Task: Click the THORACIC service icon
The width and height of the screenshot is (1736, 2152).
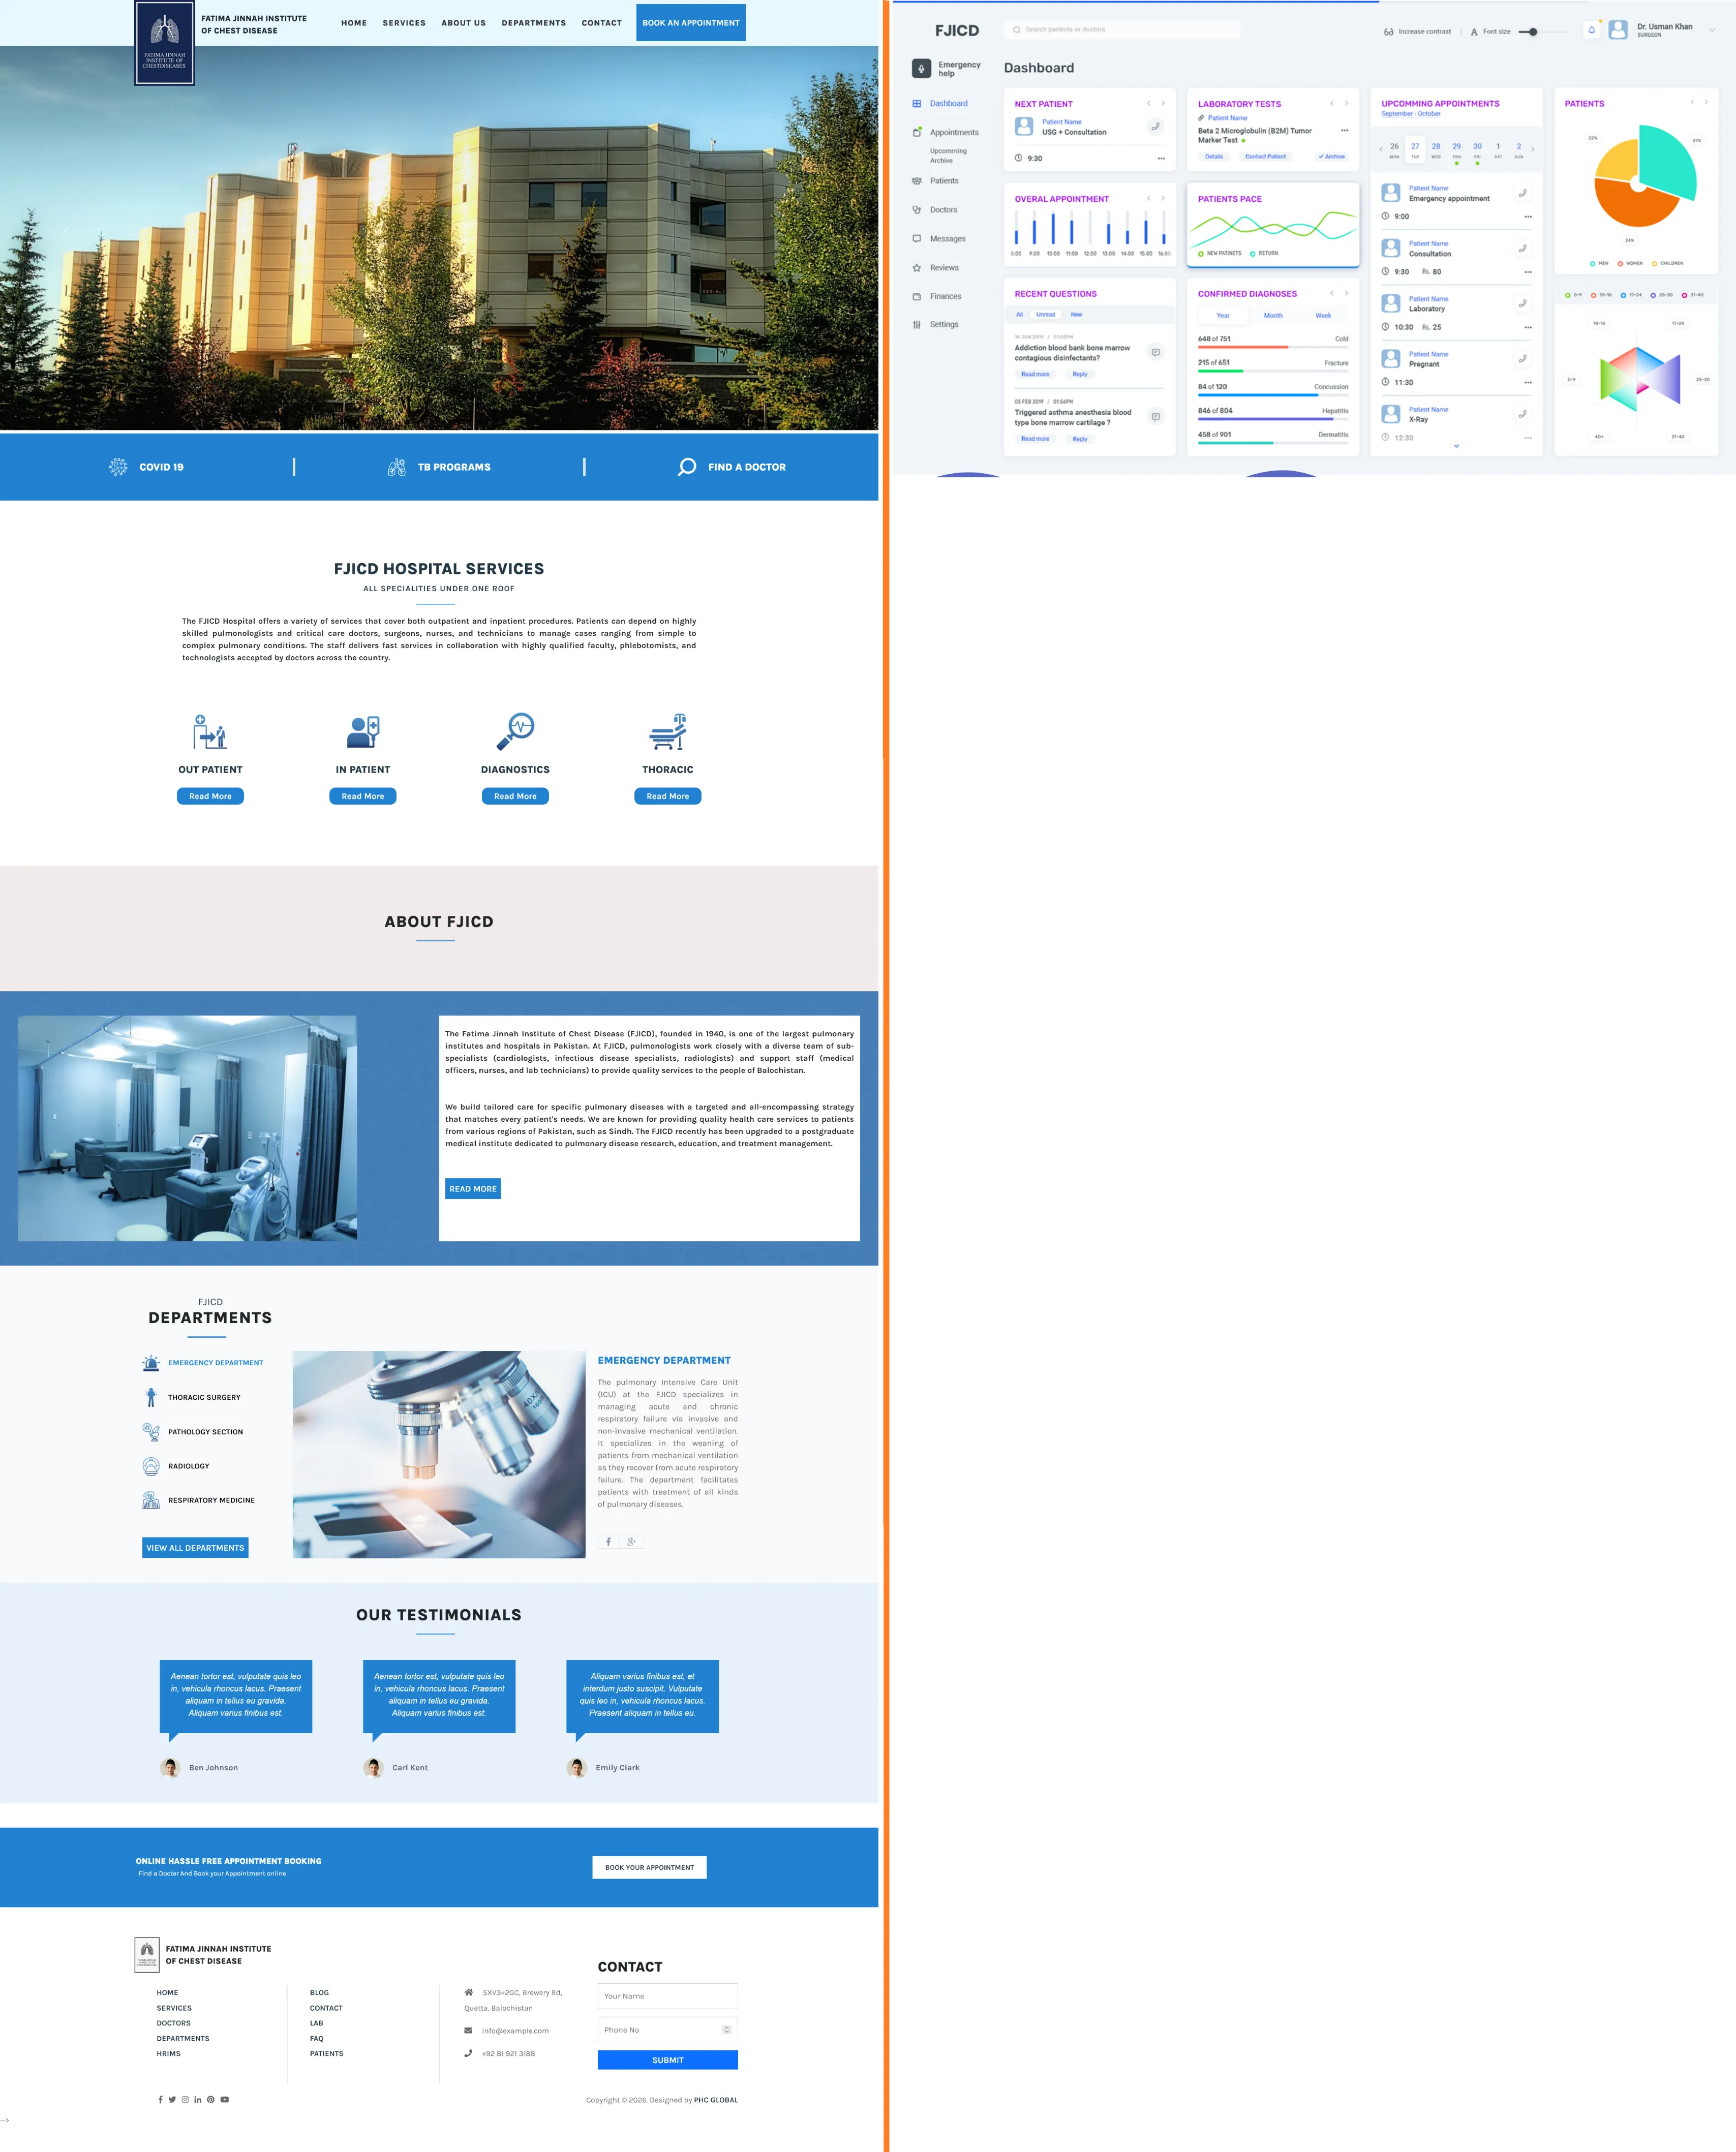Action: [667, 732]
